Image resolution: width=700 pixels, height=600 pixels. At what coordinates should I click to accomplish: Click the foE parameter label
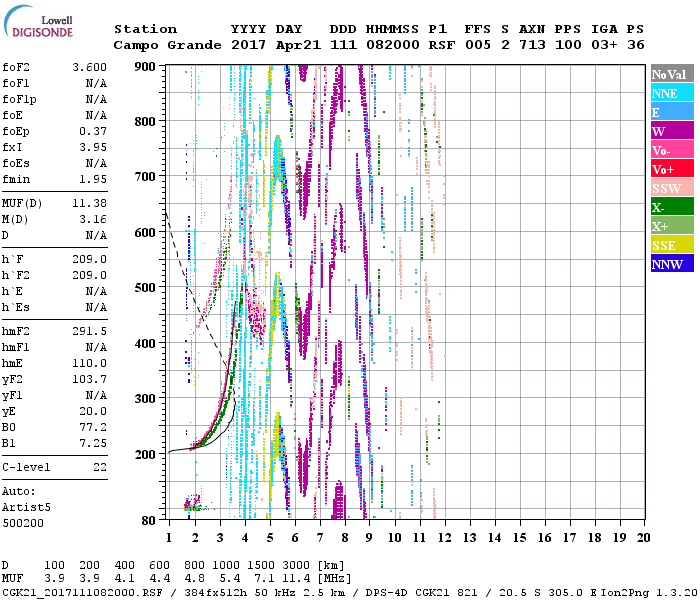click(x=12, y=116)
